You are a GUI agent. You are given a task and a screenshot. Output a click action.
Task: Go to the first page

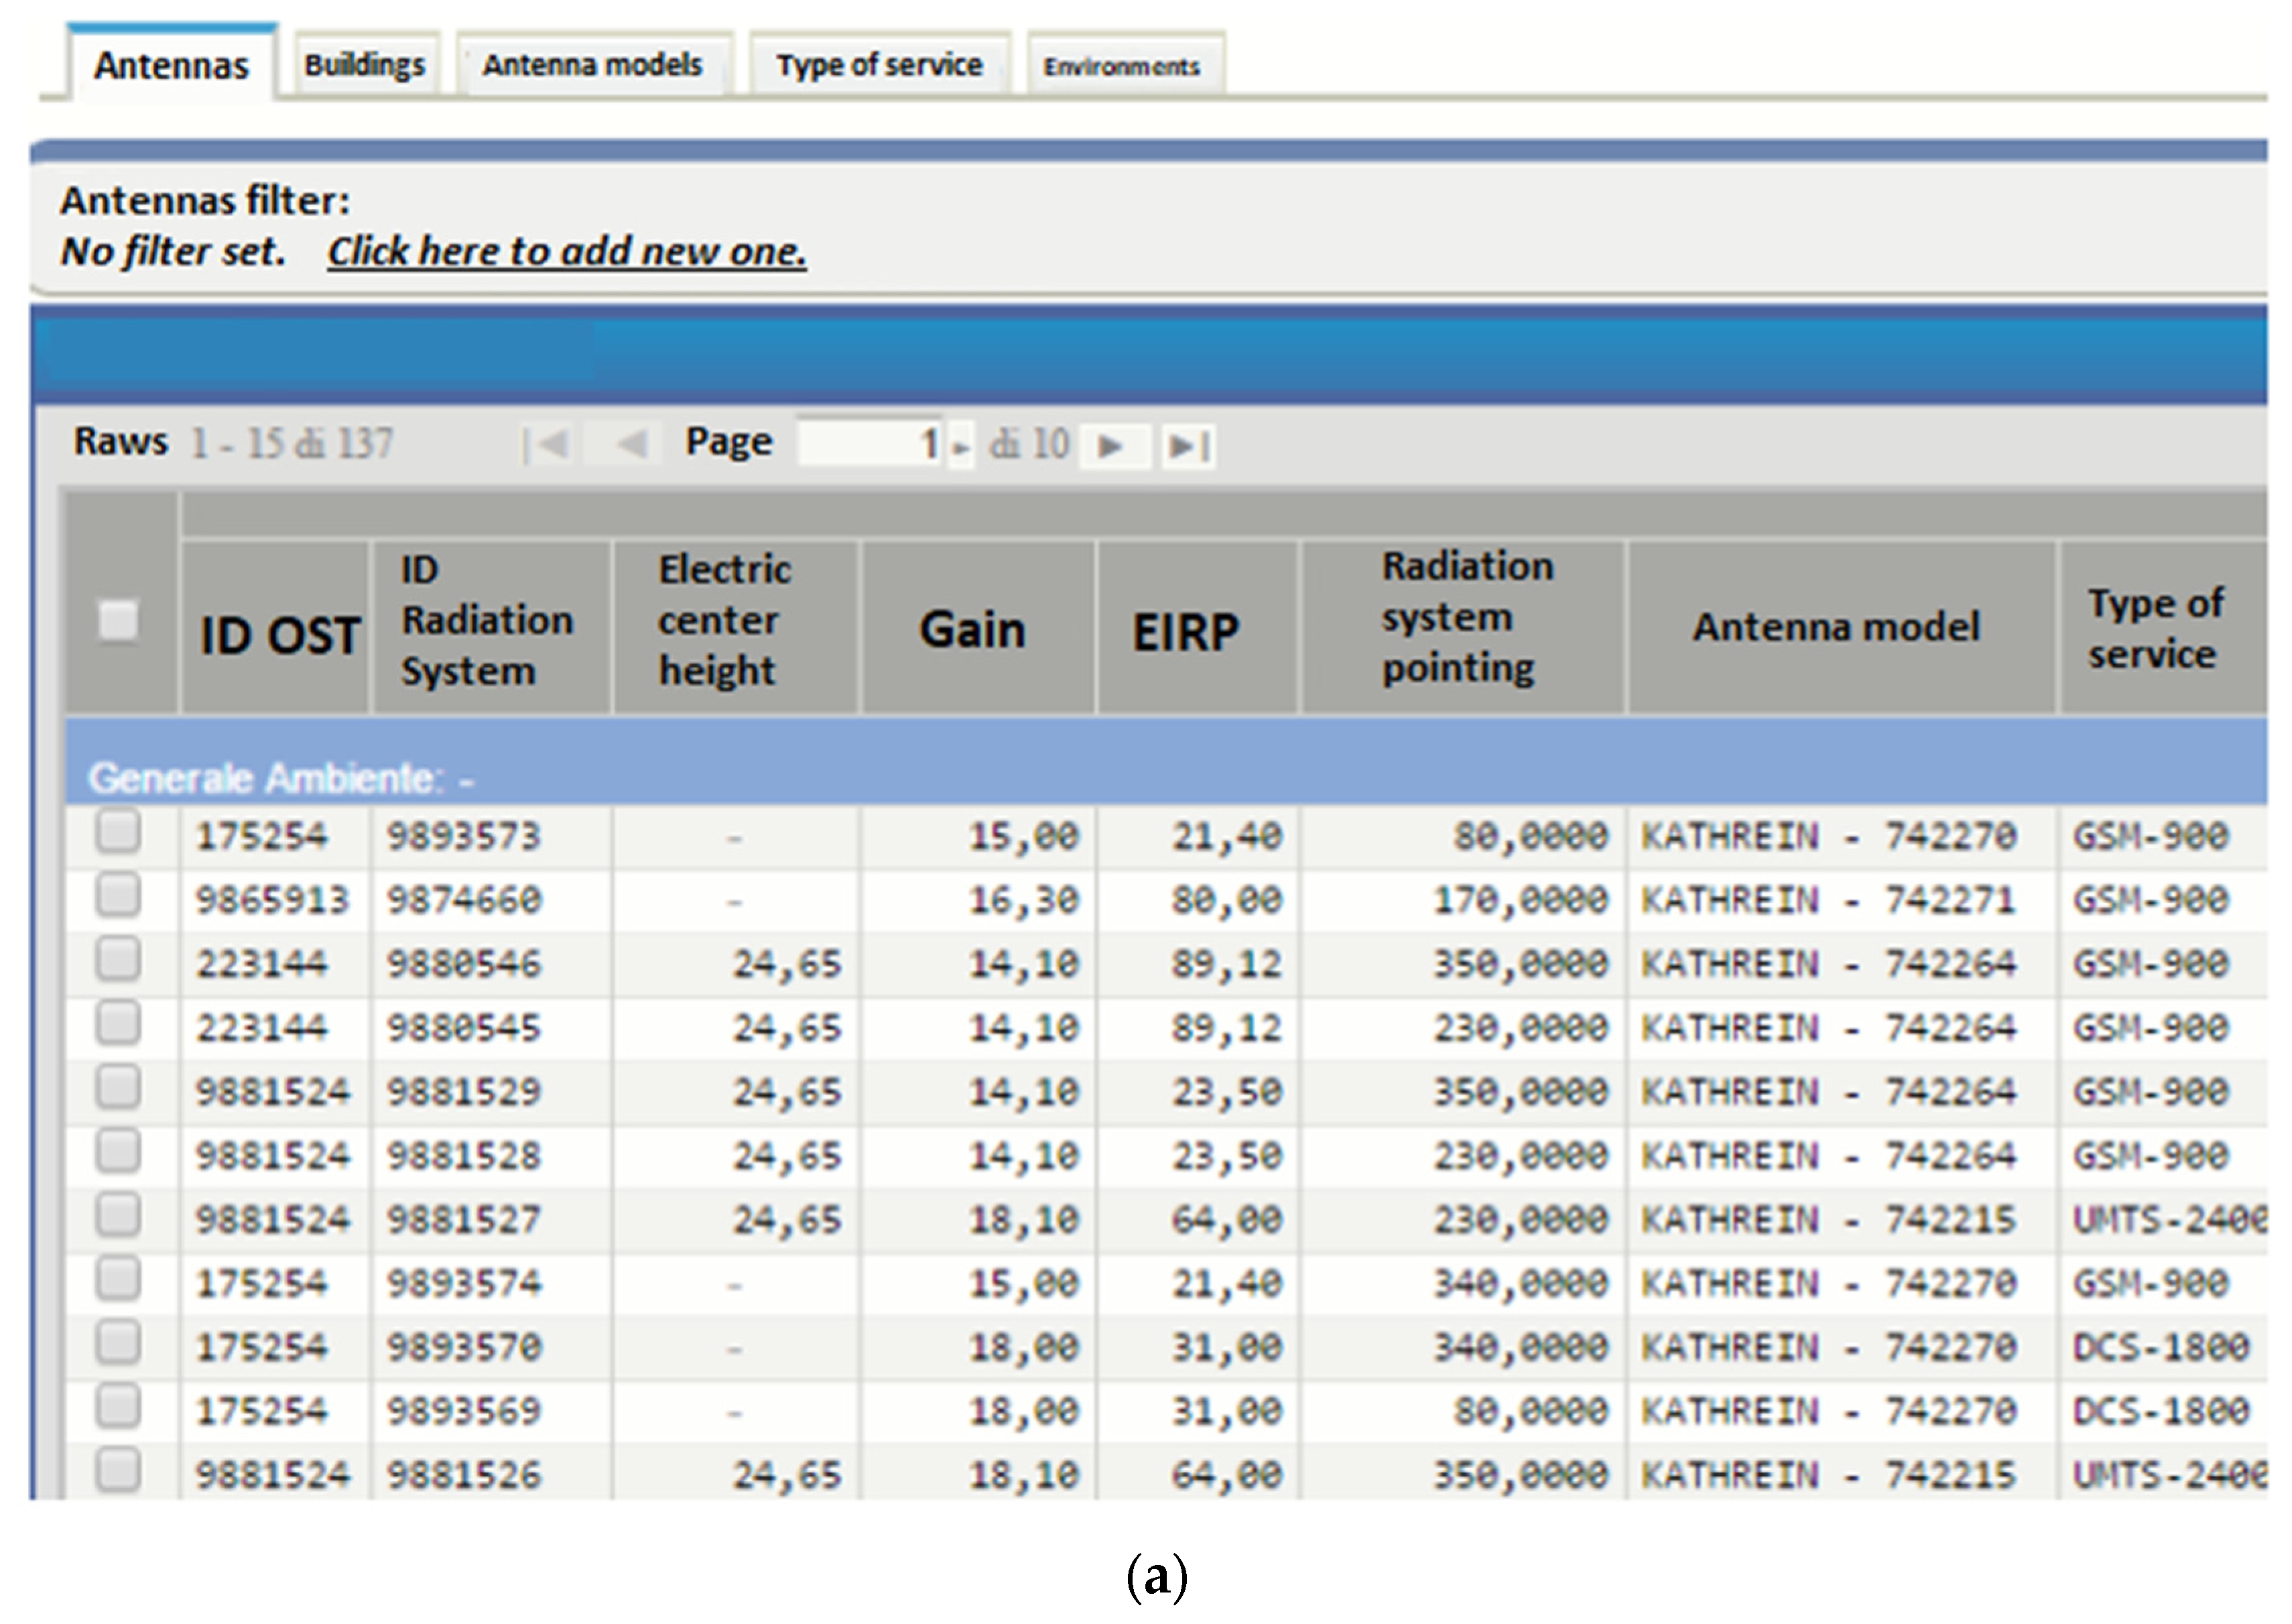coord(547,444)
